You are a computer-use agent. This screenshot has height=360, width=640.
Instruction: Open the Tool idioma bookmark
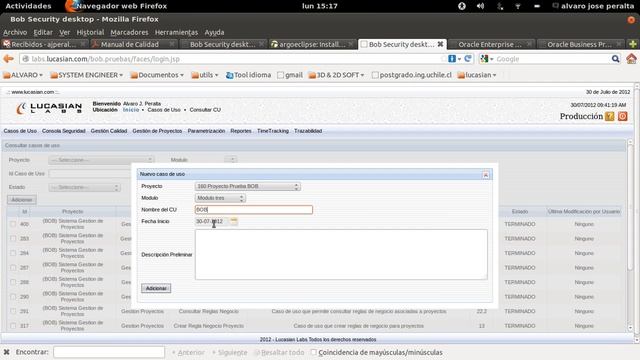click(x=248, y=75)
